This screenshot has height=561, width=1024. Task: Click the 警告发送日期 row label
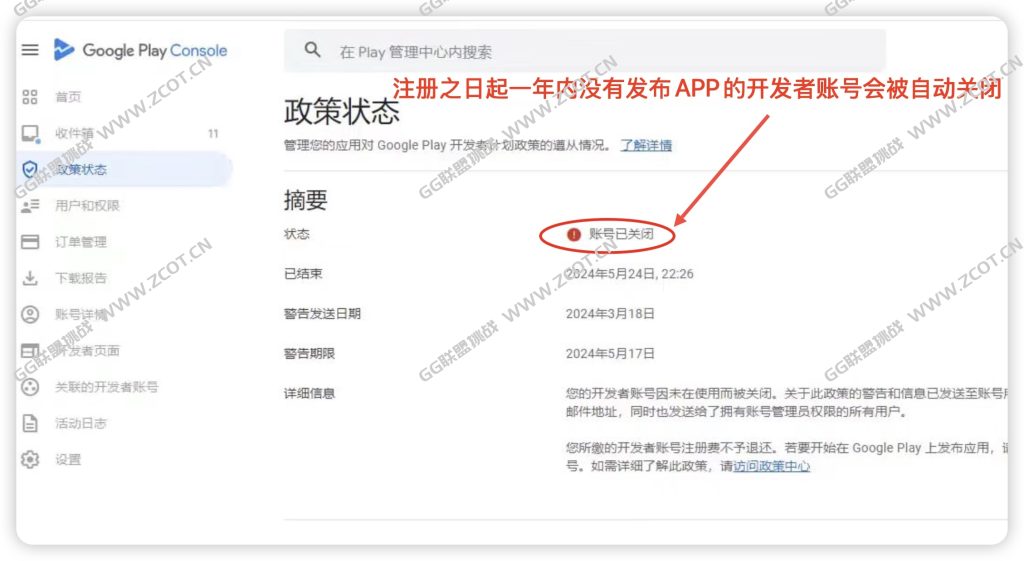click(323, 313)
